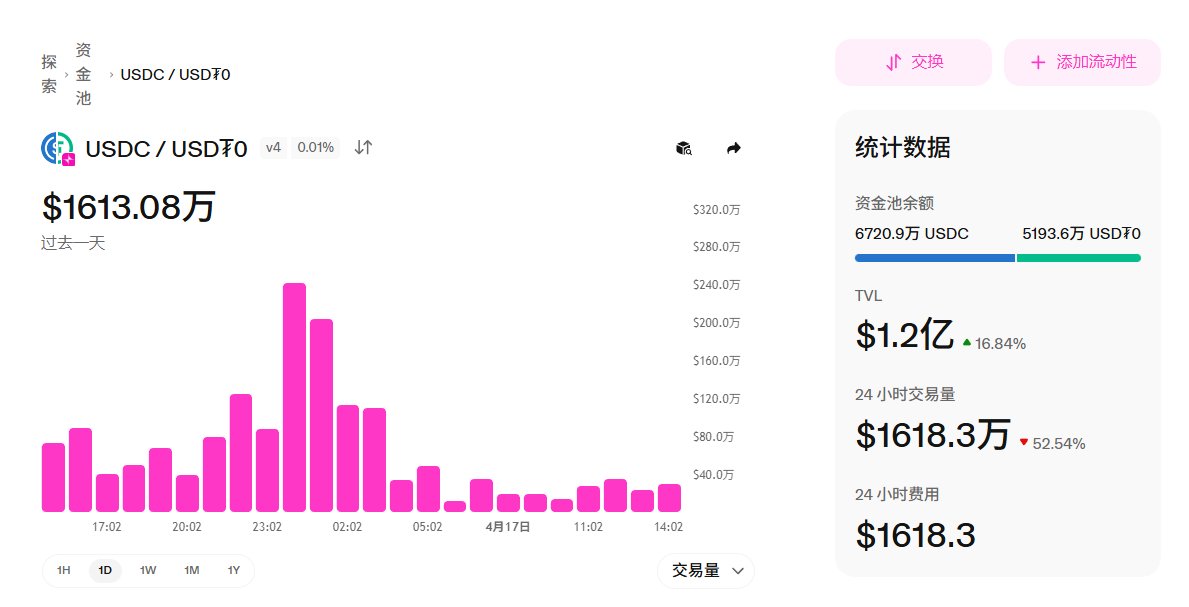Click the 23:02 time axis label

pyautogui.click(x=267, y=527)
